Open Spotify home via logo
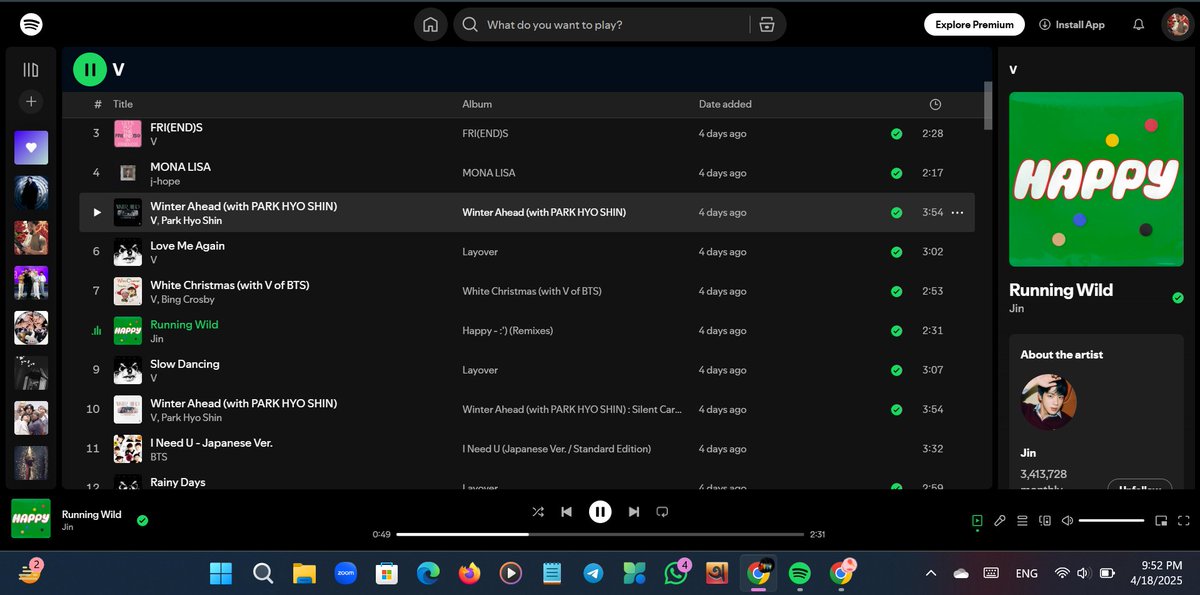The image size is (1200, 595). [x=31, y=24]
